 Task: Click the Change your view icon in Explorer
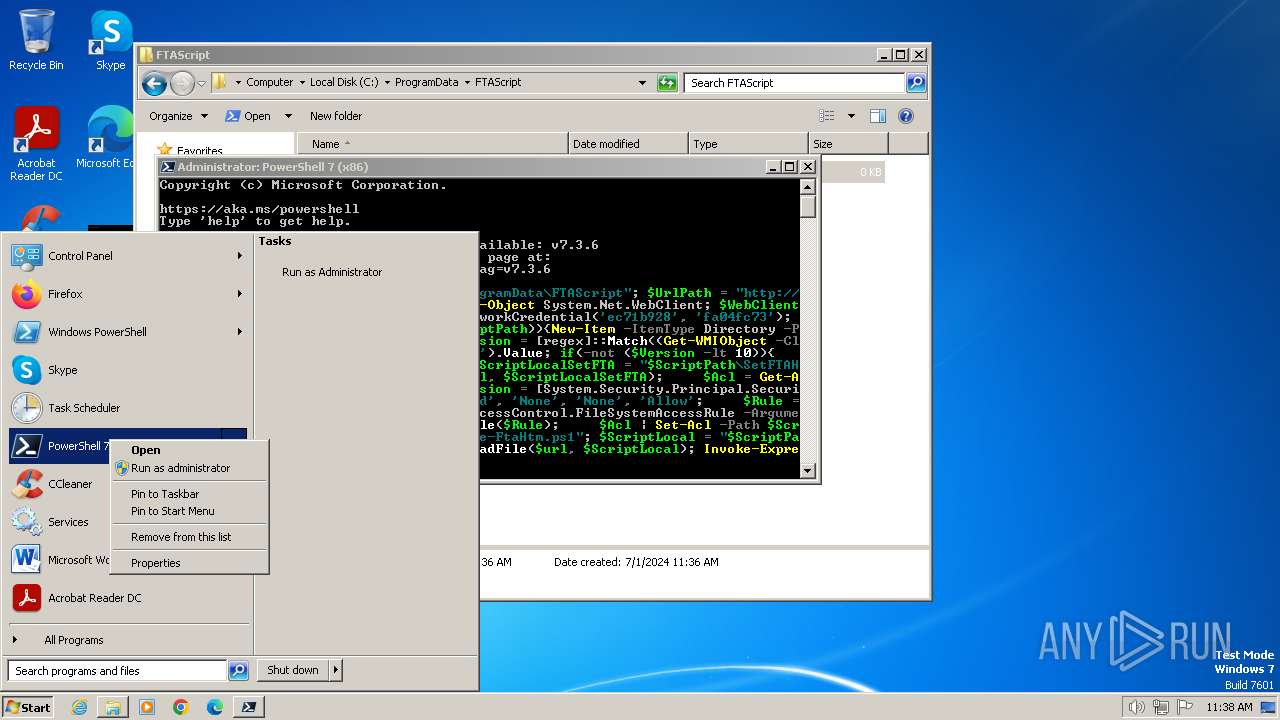point(827,116)
